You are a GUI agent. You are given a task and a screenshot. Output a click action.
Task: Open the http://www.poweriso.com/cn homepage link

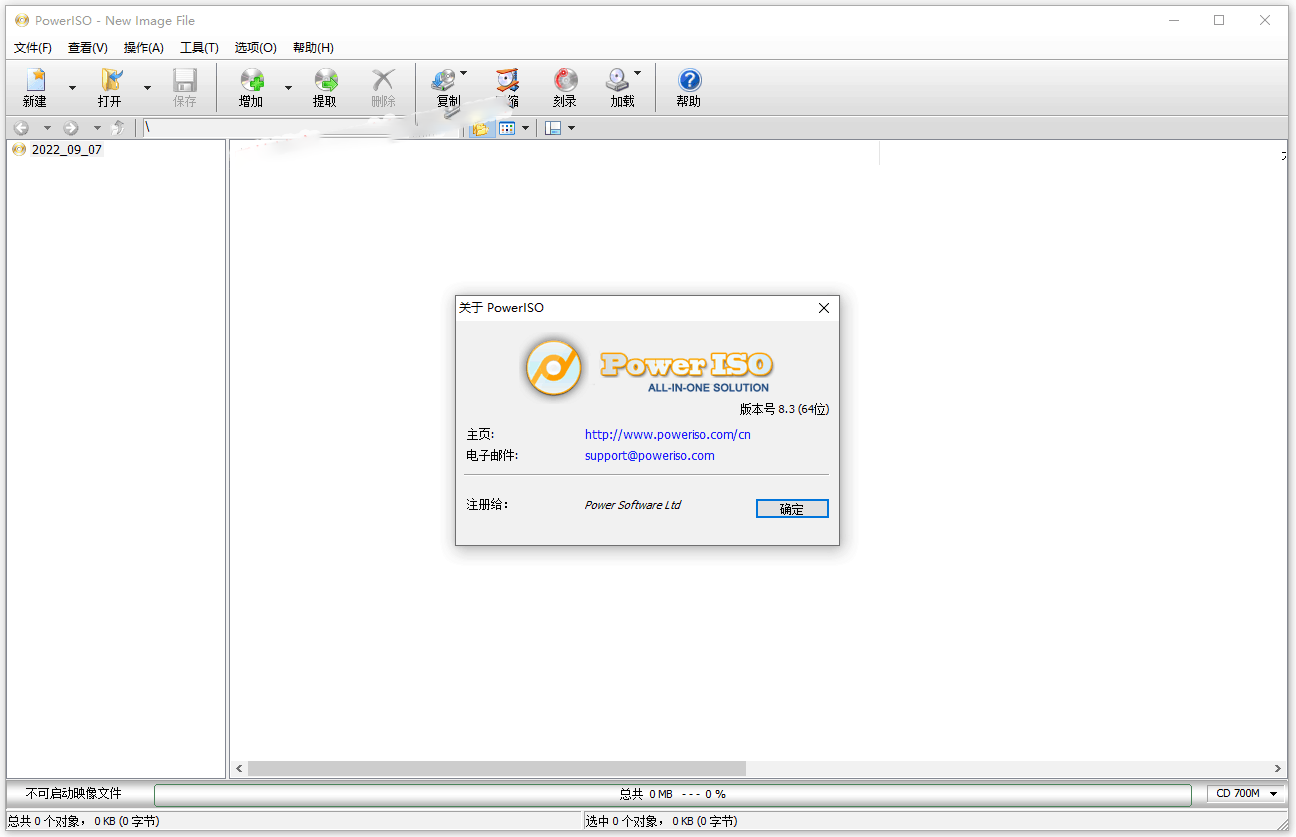tap(668, 434)
